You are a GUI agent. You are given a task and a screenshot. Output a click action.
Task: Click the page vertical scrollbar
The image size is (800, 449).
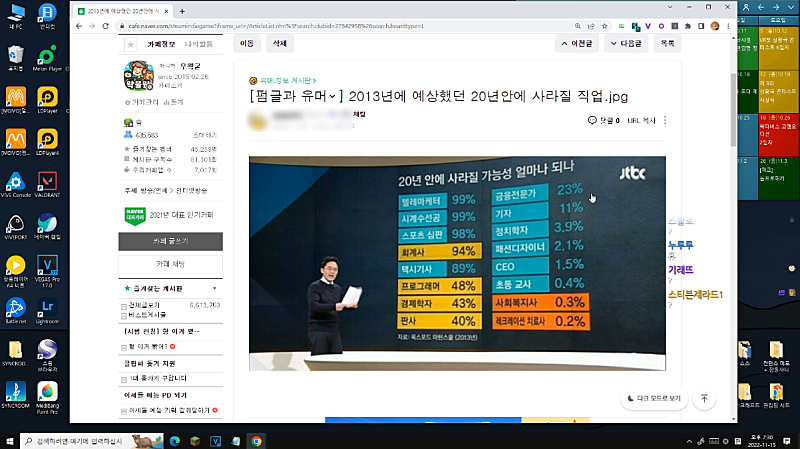point(734,110)
